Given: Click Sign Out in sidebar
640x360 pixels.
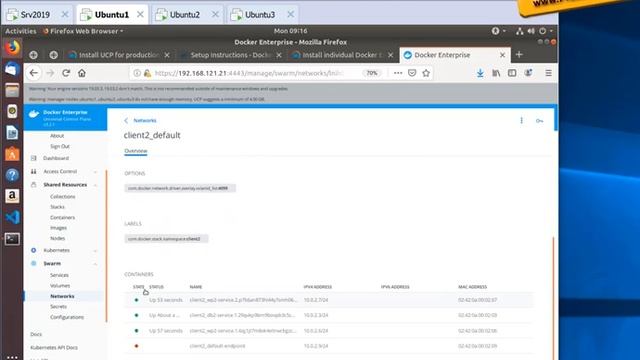Looking at the screenshot, I should pos(60,147).
